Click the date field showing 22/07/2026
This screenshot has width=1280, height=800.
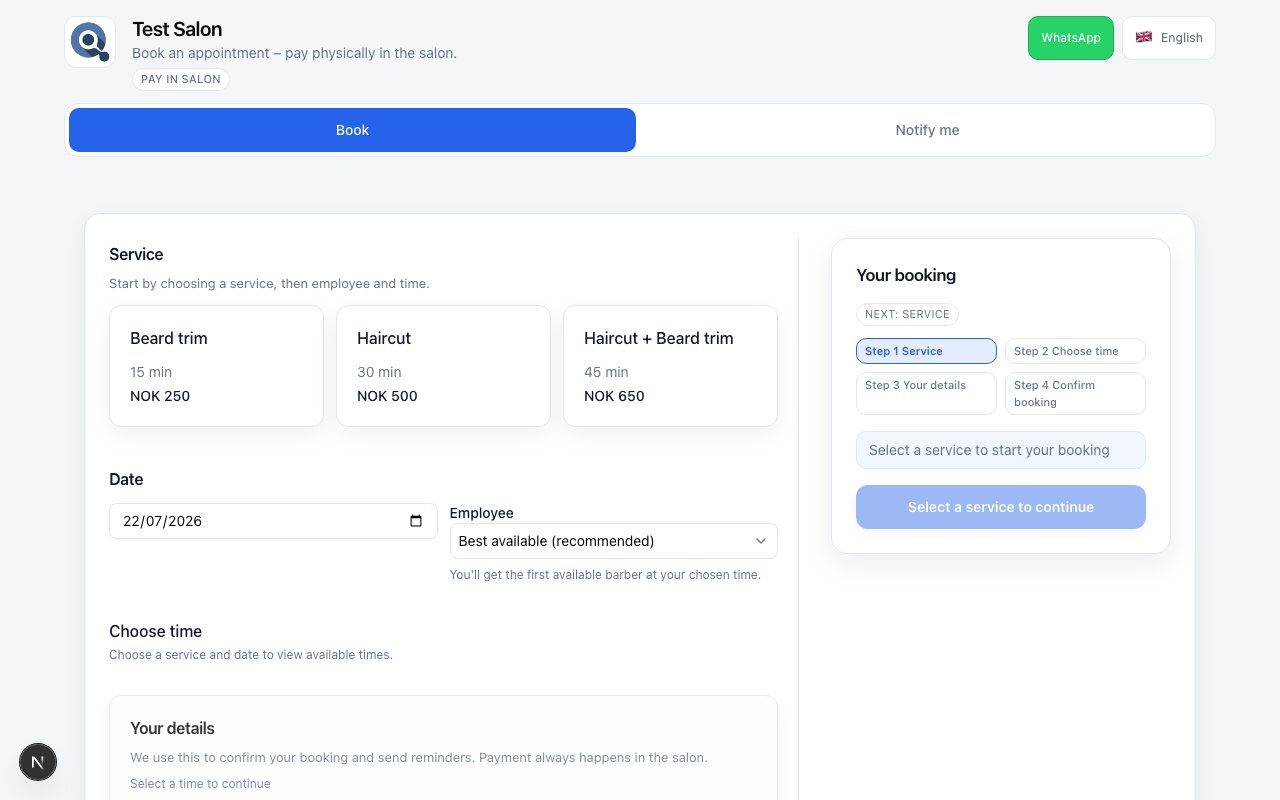(273, 521)
